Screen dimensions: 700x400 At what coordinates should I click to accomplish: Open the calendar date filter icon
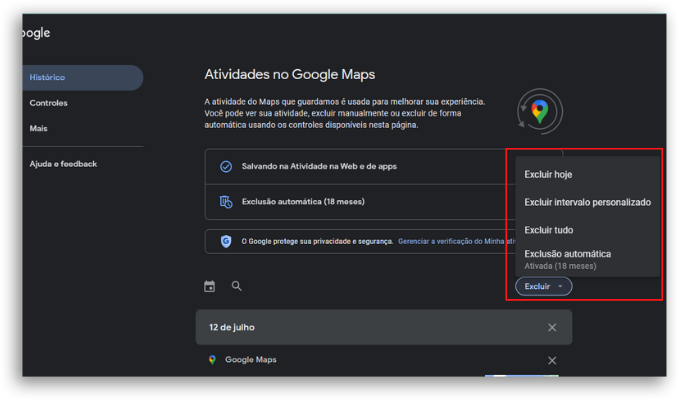209,286
